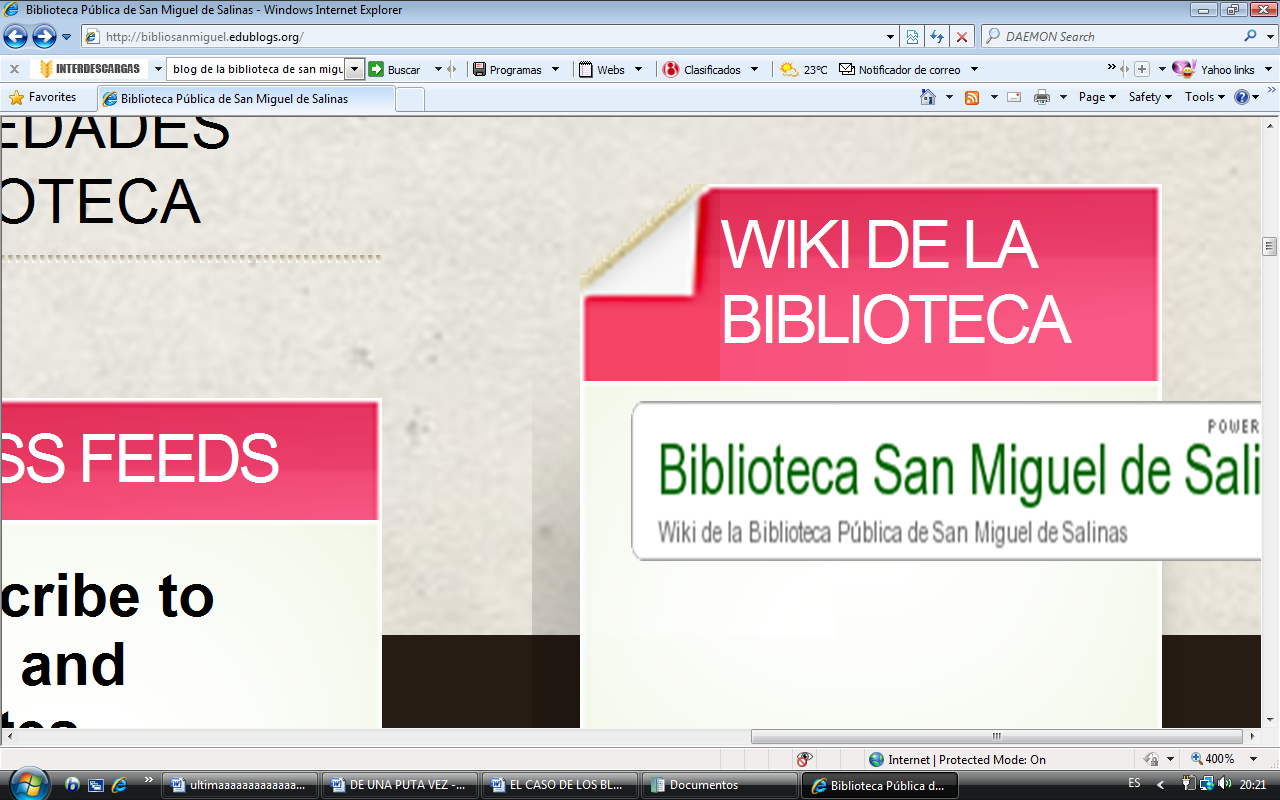Switch to 'DE UNA PUTA VEZ' taskbar window
Image resolution: width=1280 pixels, height=800 pixels.
pos(400,785)
